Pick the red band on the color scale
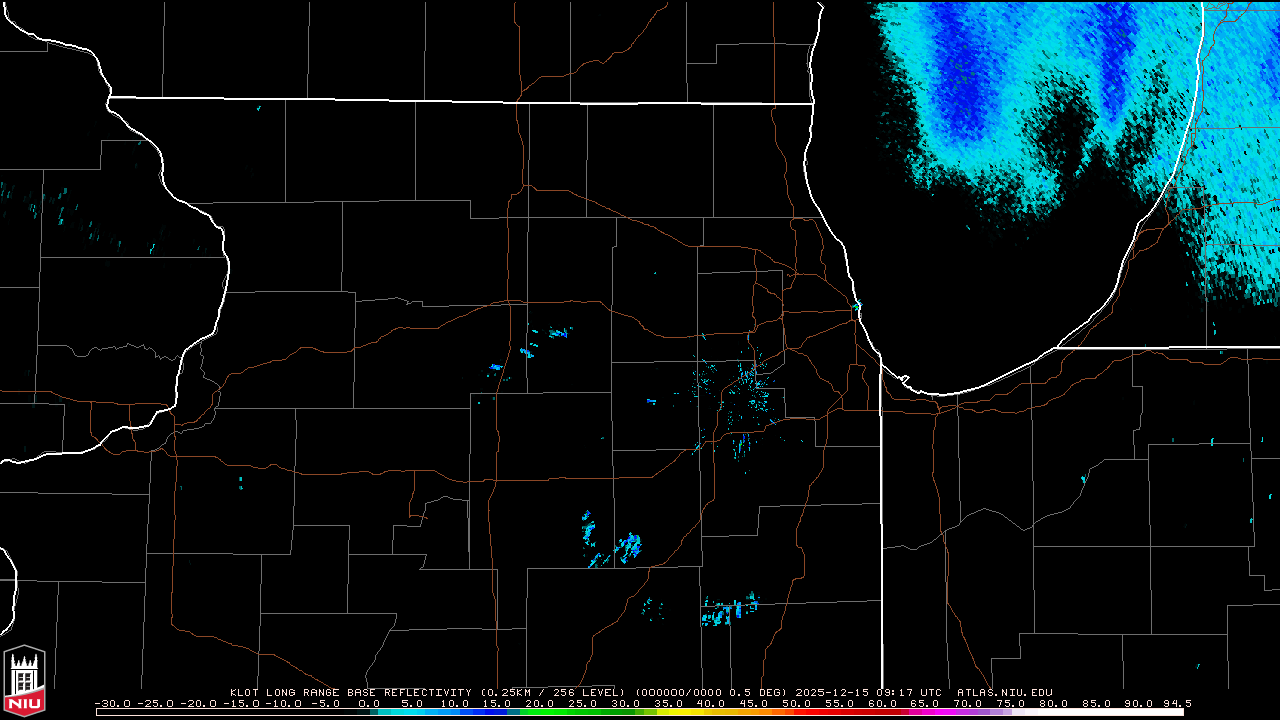 coord(830,712)
